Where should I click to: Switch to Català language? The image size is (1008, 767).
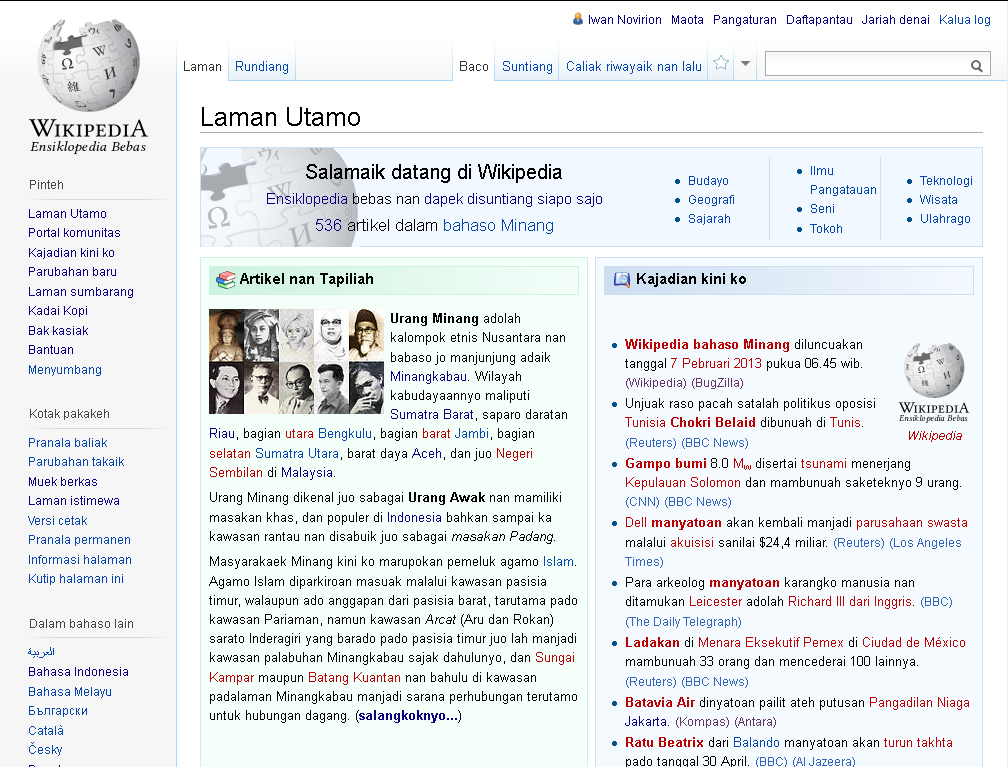point(46,730)
